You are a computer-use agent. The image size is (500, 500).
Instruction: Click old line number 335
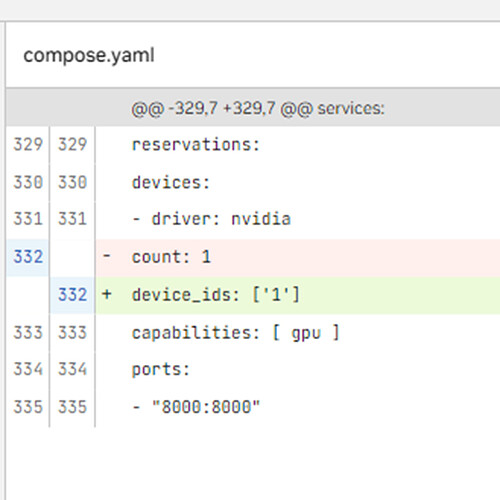(x=28, y=407)
